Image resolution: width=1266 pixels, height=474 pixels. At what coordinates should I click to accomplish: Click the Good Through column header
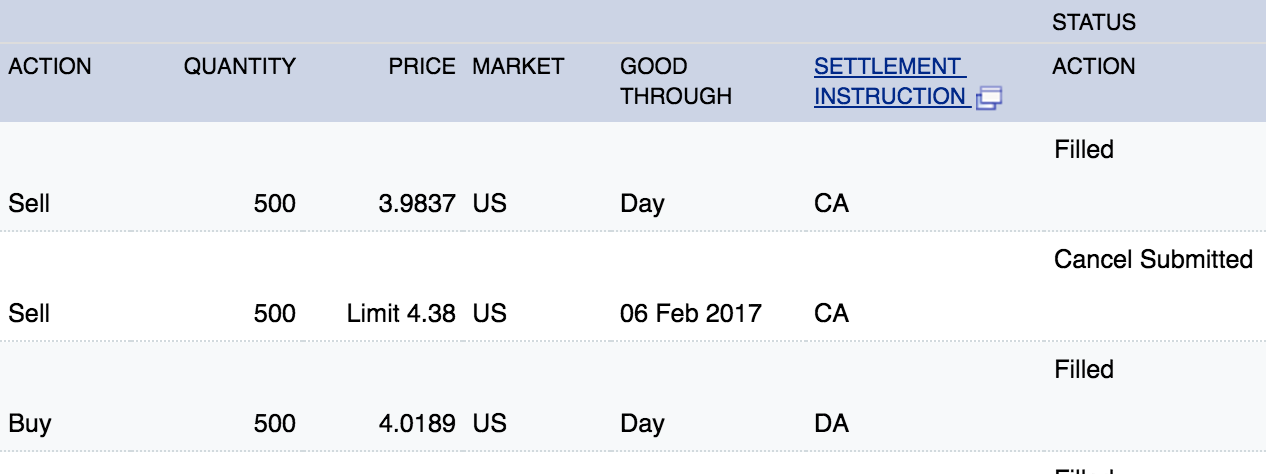(676, 81)
